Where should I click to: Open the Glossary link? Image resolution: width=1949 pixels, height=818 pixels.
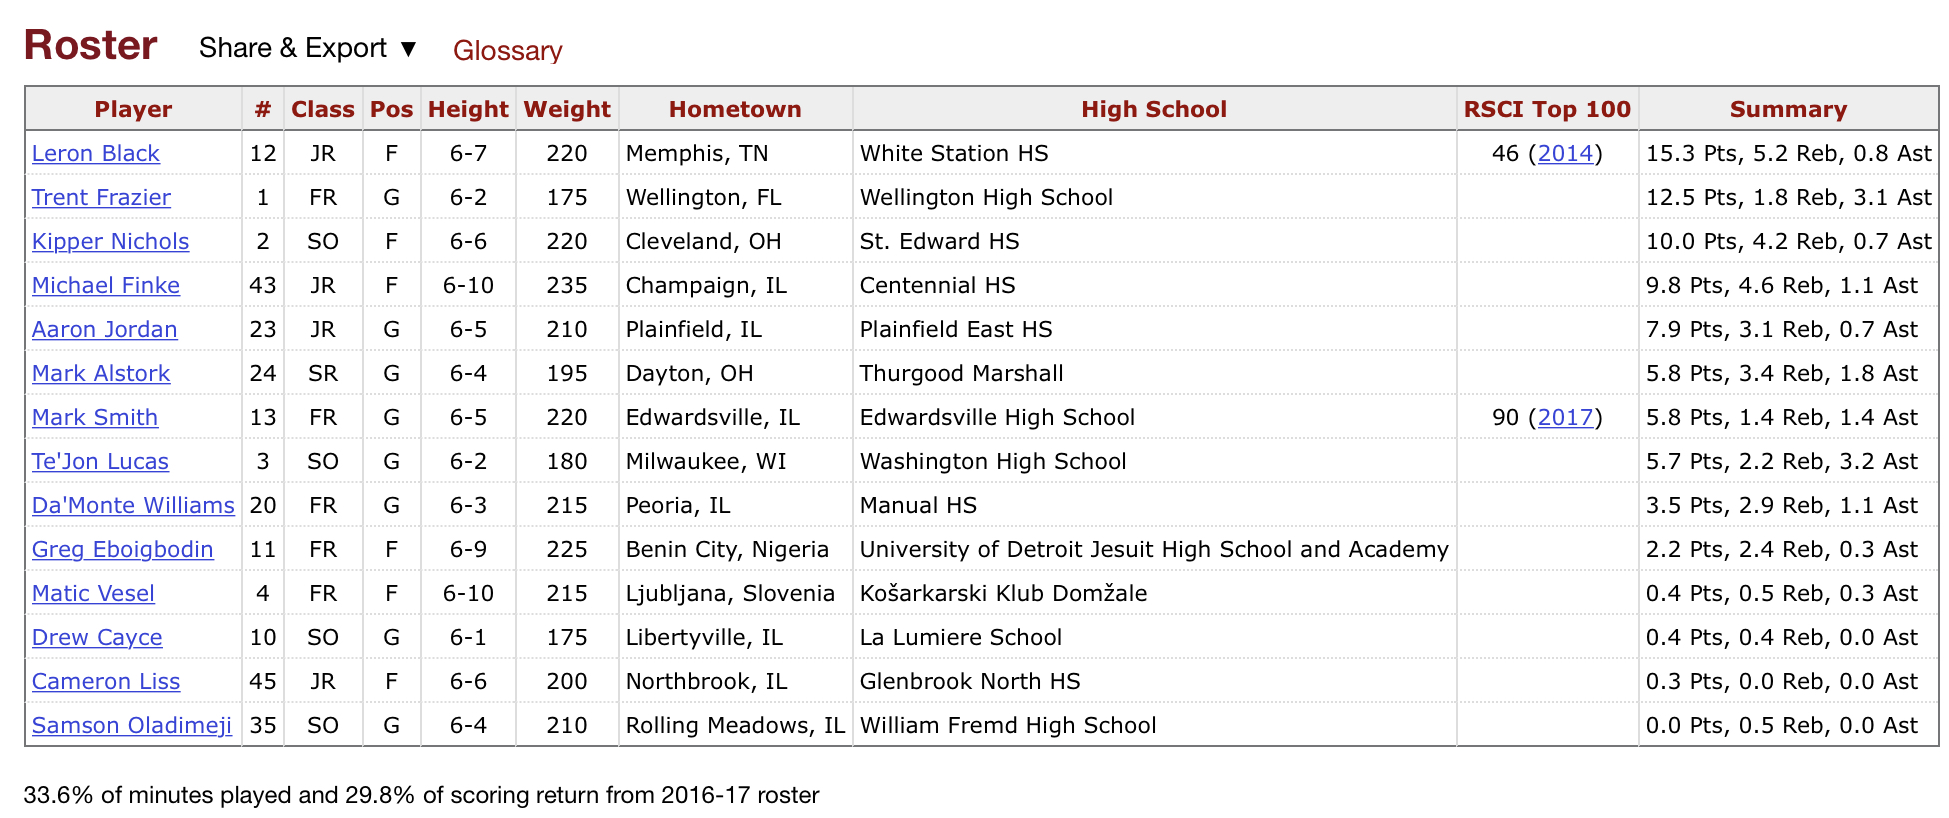[x=507, y=50]
